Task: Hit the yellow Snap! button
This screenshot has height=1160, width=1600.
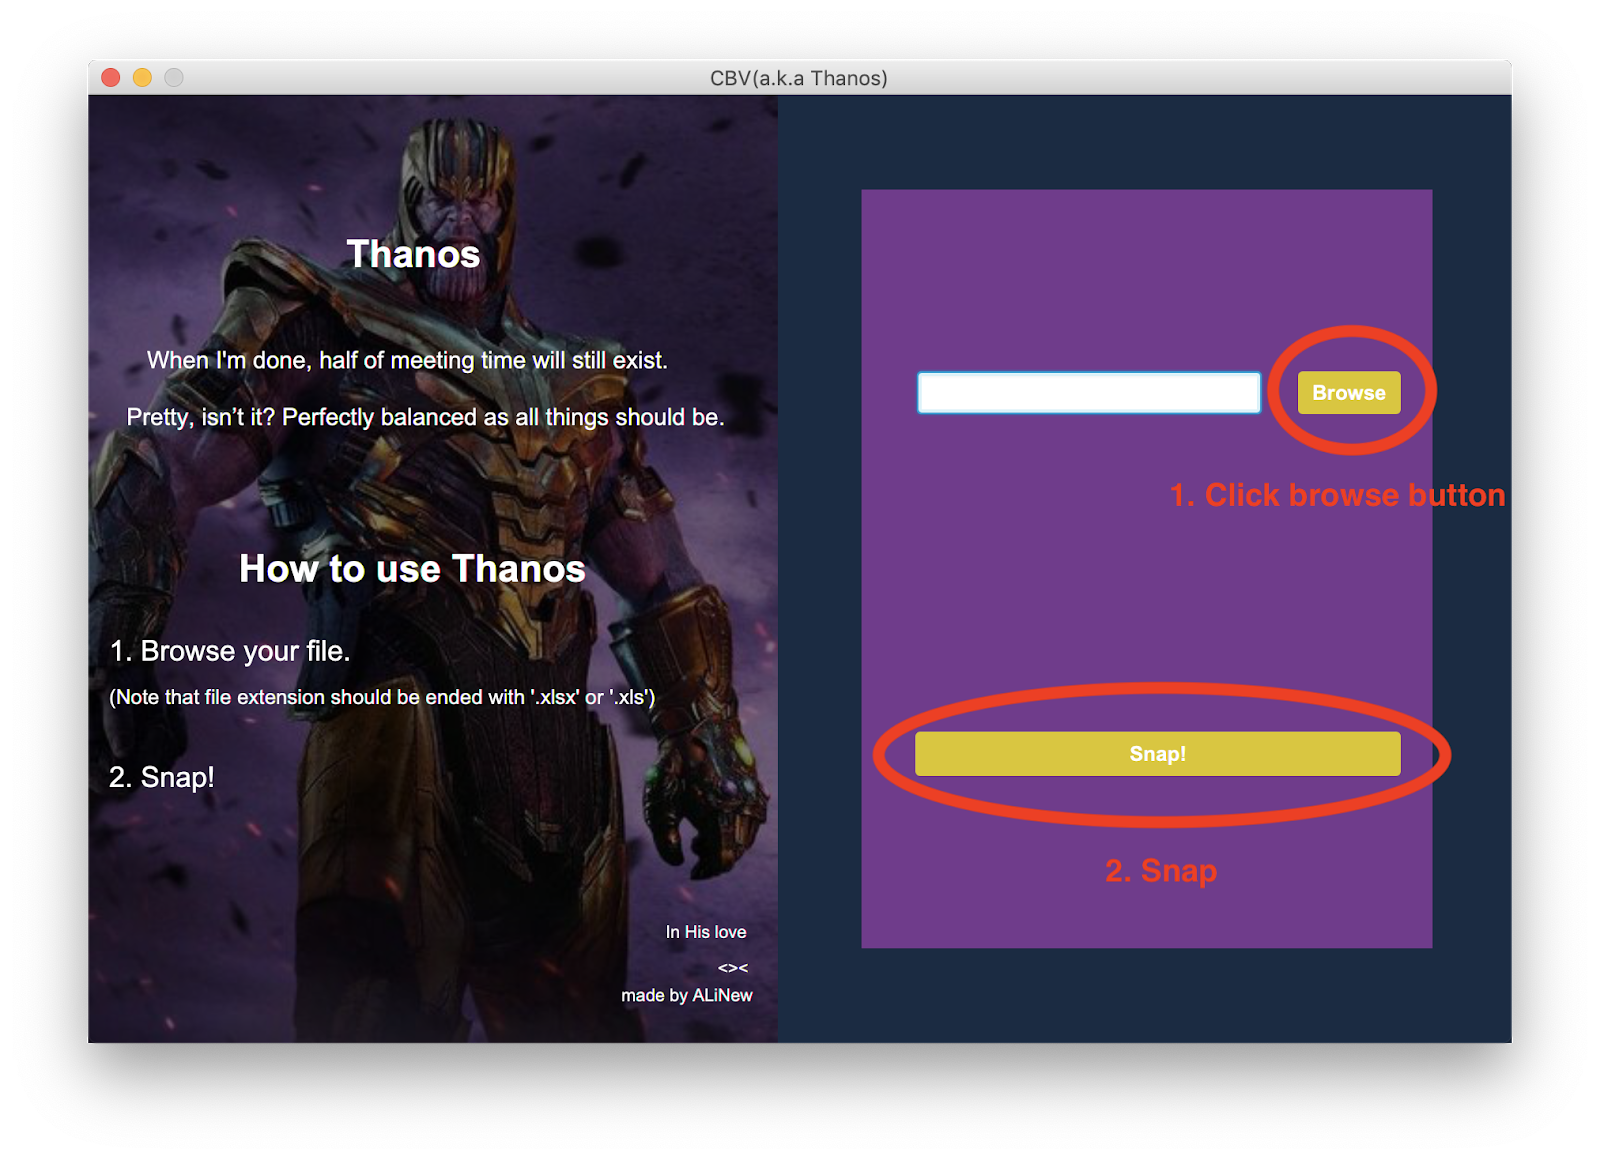Action: tap(1157, 754)
